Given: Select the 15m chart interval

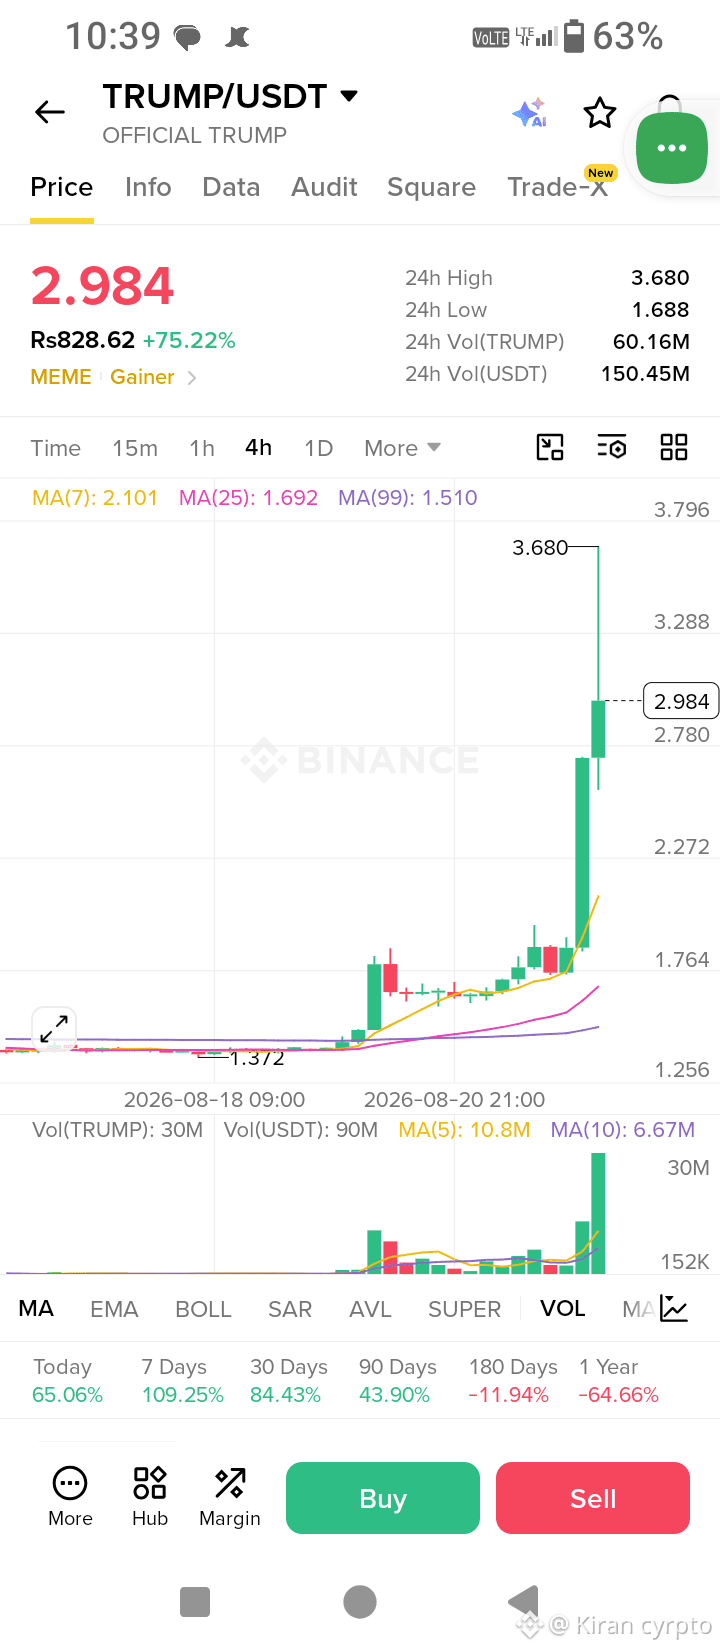Looking at the screenshot, I should (x=135, y=448).
